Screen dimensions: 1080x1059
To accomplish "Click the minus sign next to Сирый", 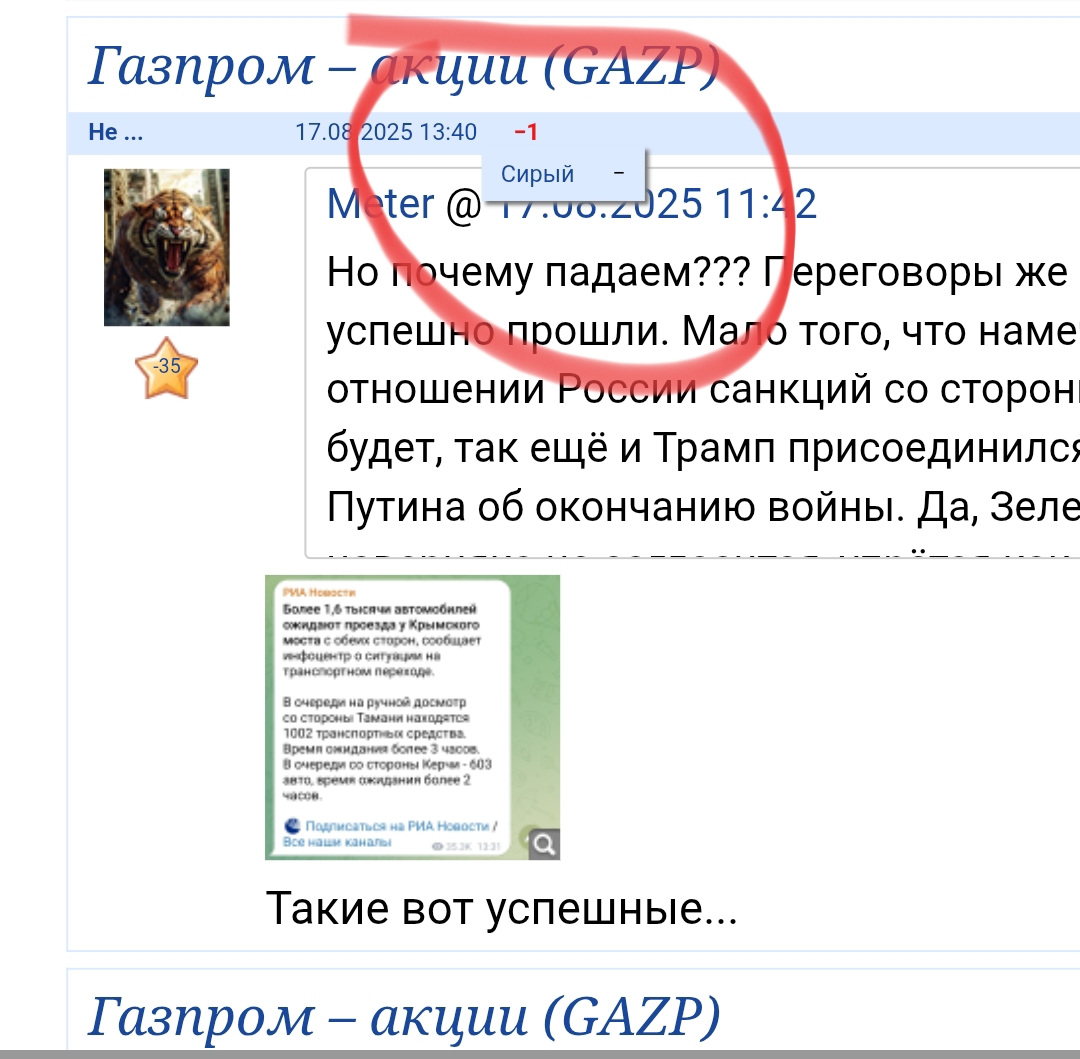I will (619, 173).
